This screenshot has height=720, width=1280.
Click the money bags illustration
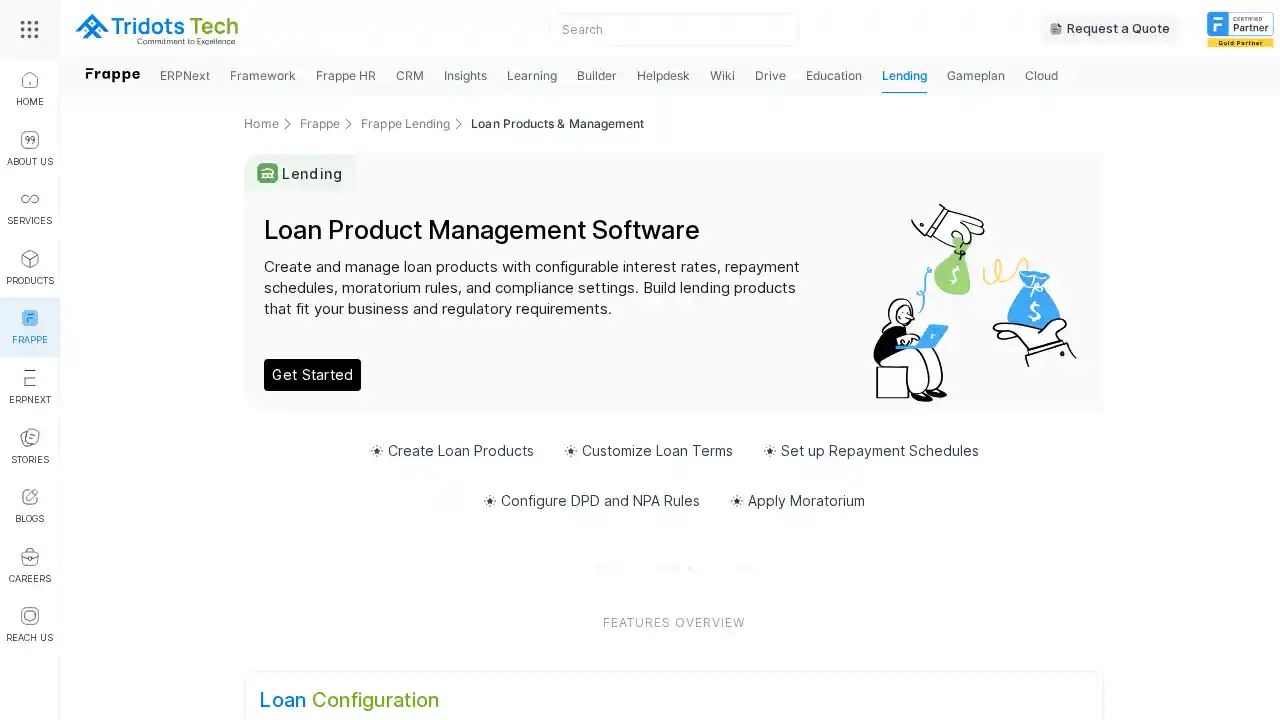(975, 301)
